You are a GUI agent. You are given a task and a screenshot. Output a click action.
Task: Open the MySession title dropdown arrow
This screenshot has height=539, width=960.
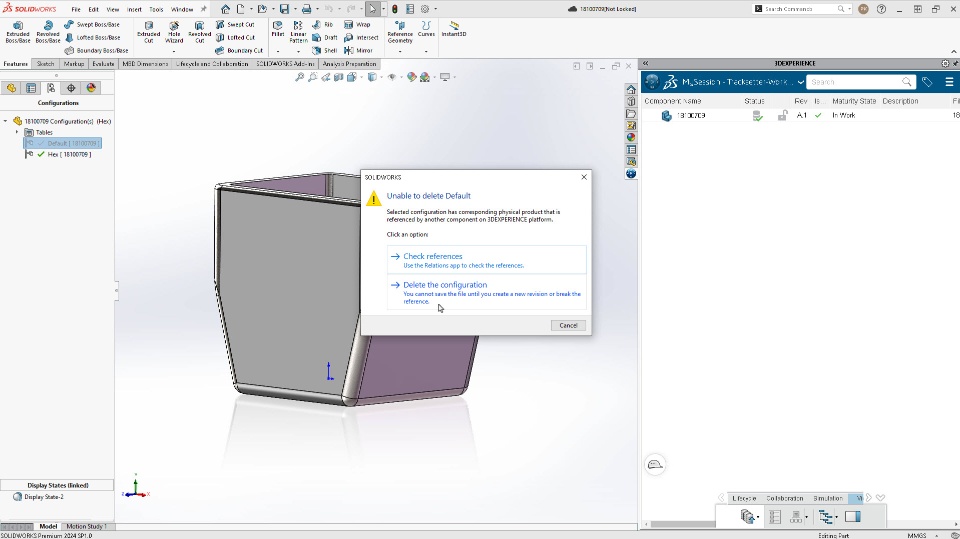click(x=800, y=82)
